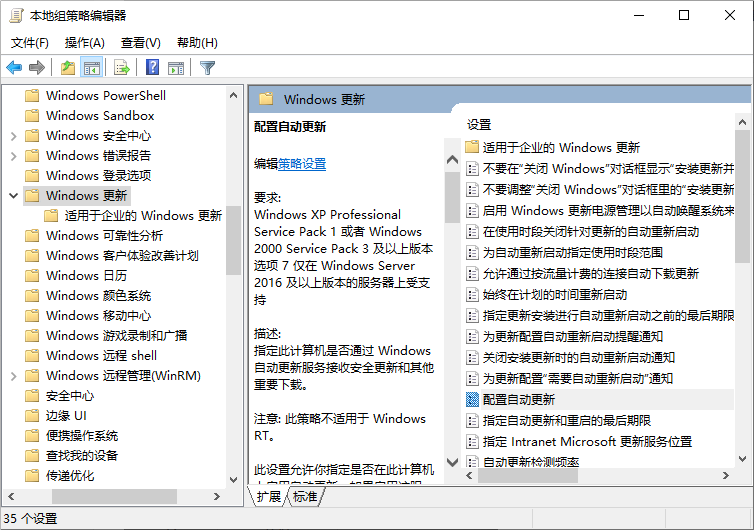This screenshot has height=530, width=754.
Task: Click the Filter funnel icon
Action: [x=207, y=68]
